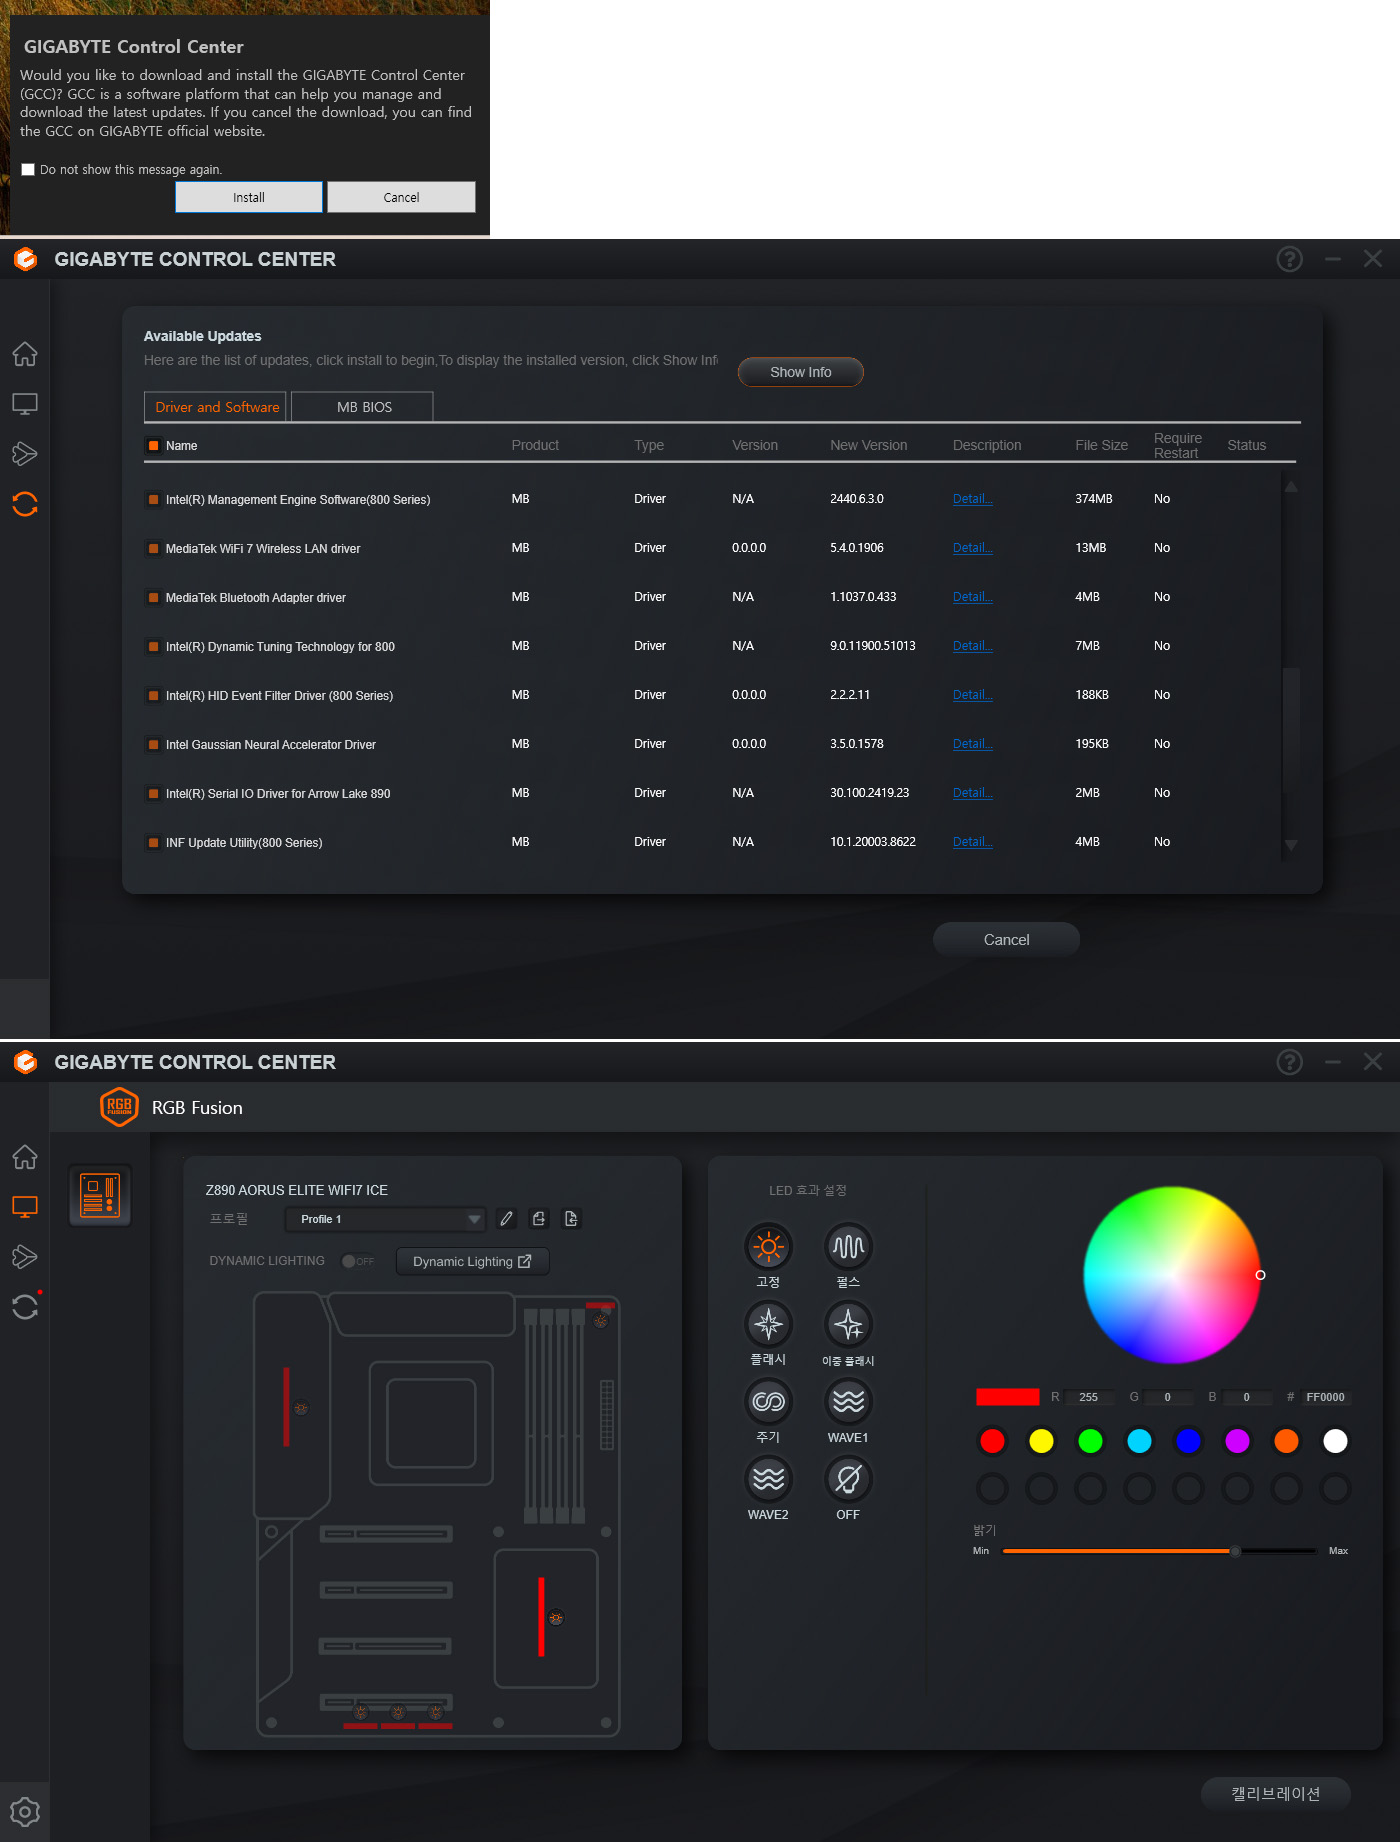The height and width of the screenshot is (1842, 1400).
Task: Click the 캘리브레이션 calibration button
Action: click(1275, 1793)
